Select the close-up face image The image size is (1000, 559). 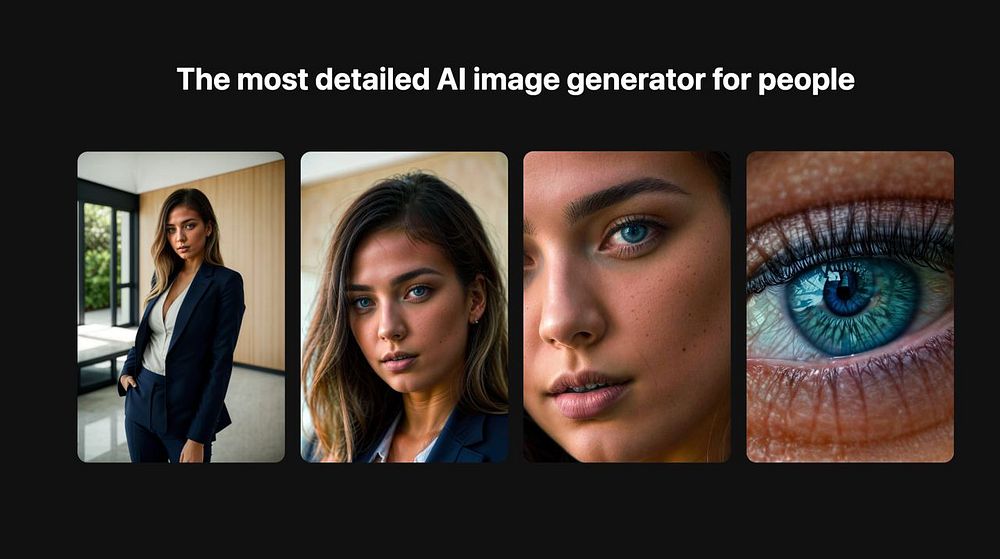[x=627, y=307]
